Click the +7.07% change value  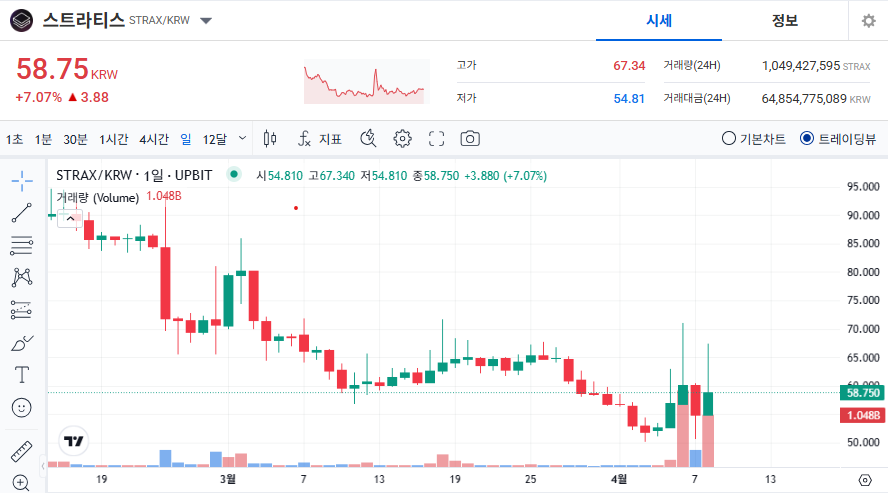click(39, 97)
